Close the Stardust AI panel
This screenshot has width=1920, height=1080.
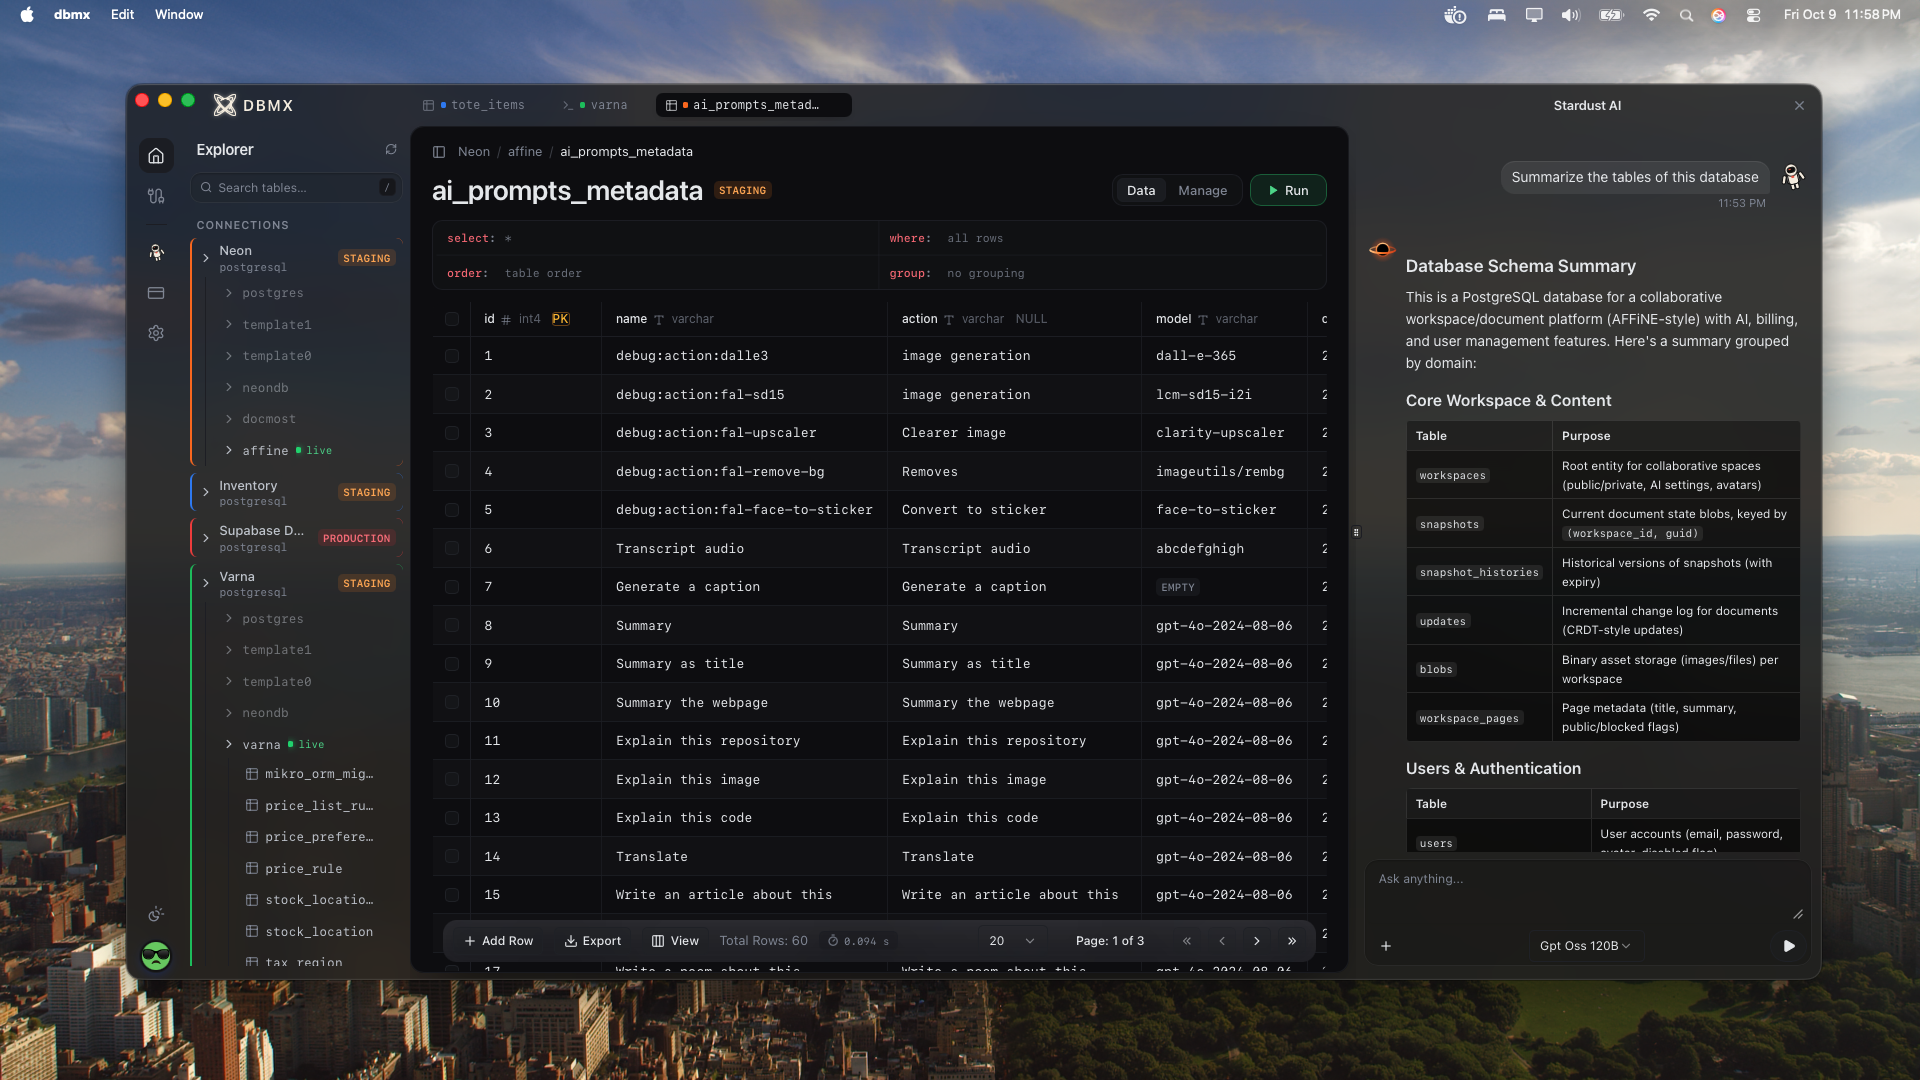(1799, 105)
